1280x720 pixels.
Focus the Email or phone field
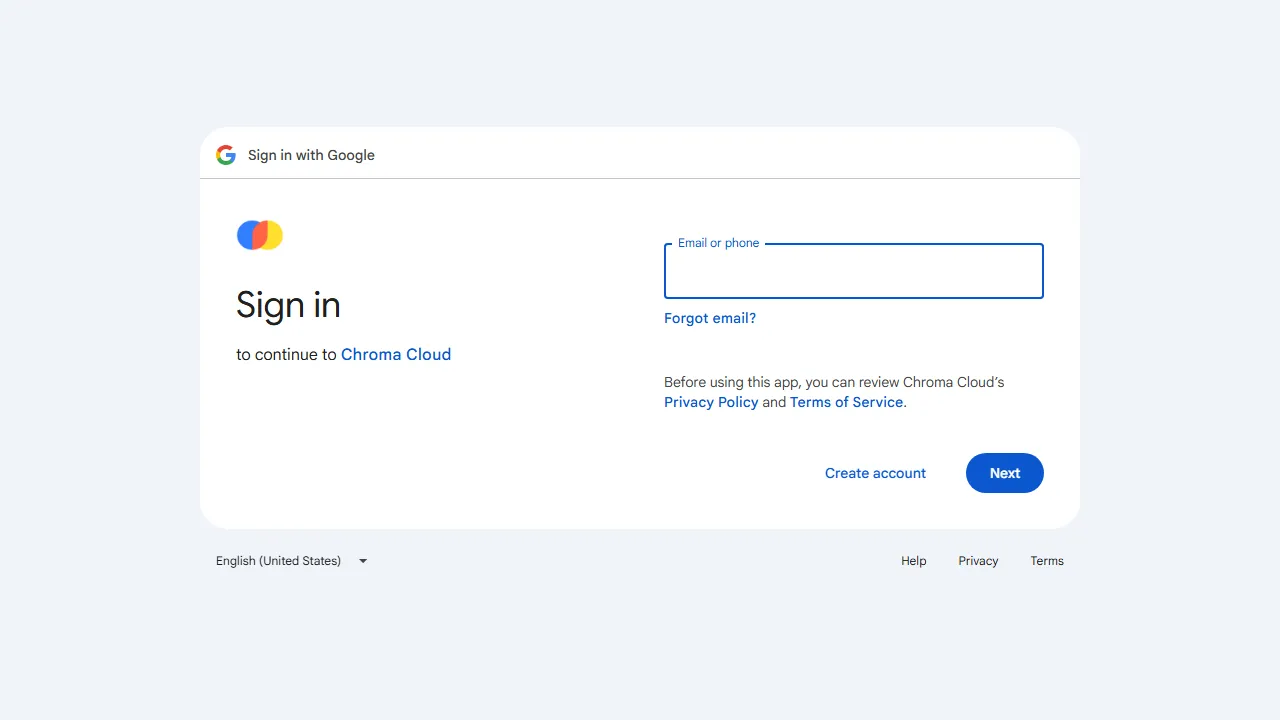(854, 271)
